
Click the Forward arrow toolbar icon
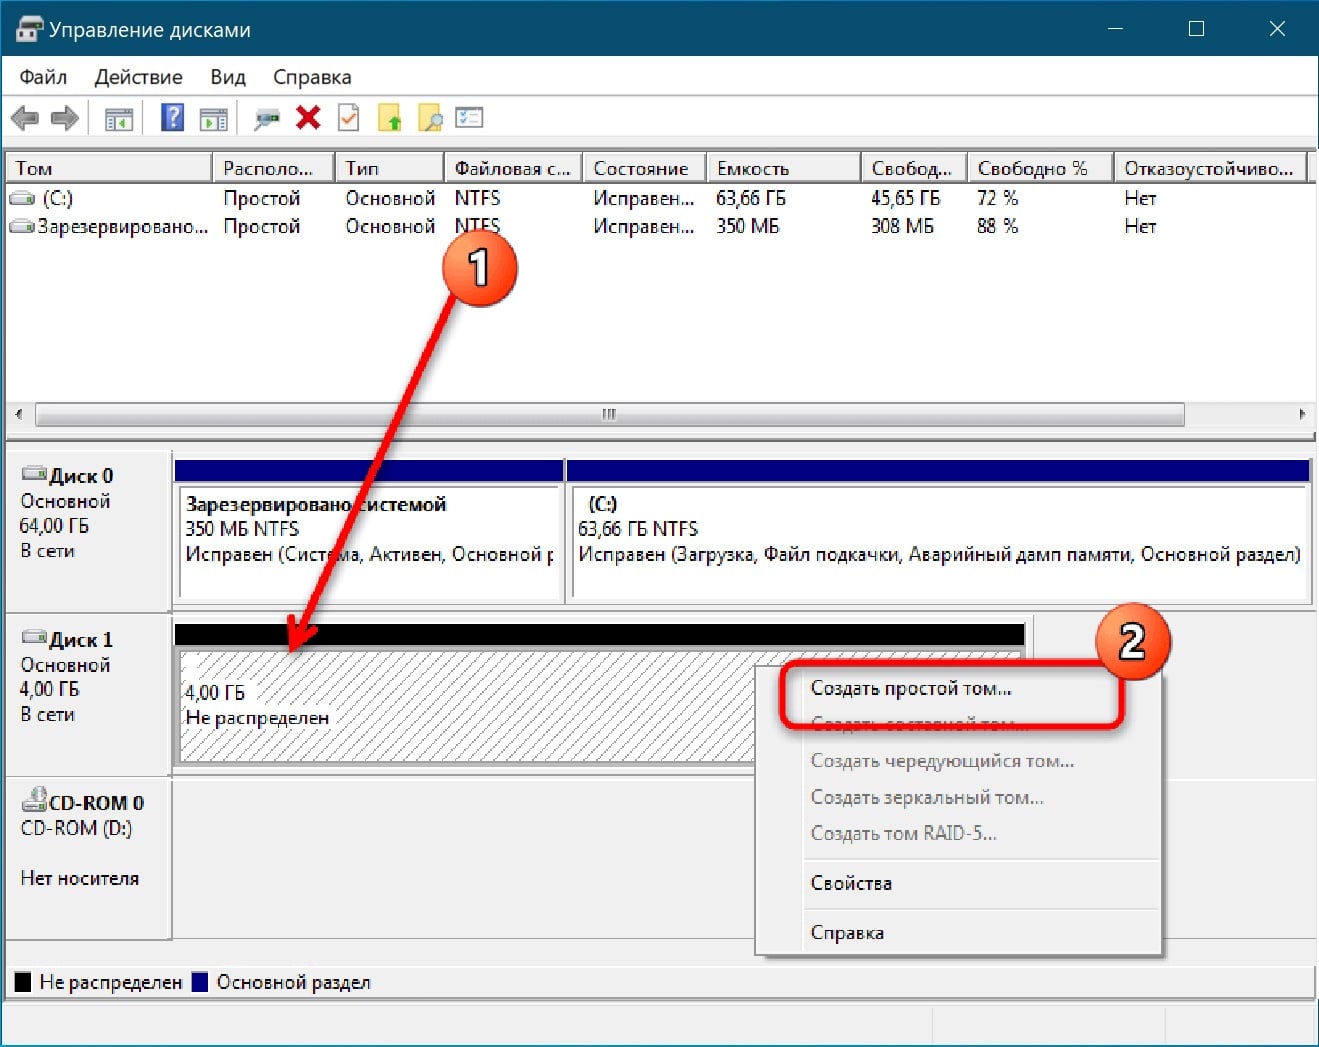click(x=65, y=119)
